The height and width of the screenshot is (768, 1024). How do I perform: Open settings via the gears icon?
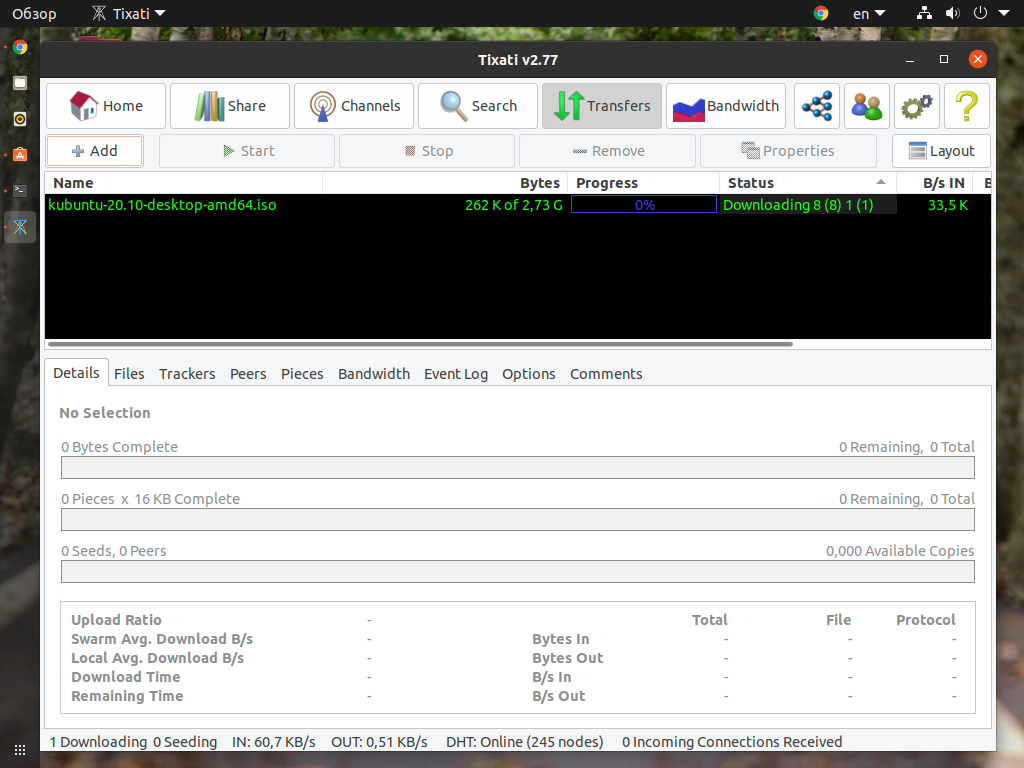click(x=917, y=106)
